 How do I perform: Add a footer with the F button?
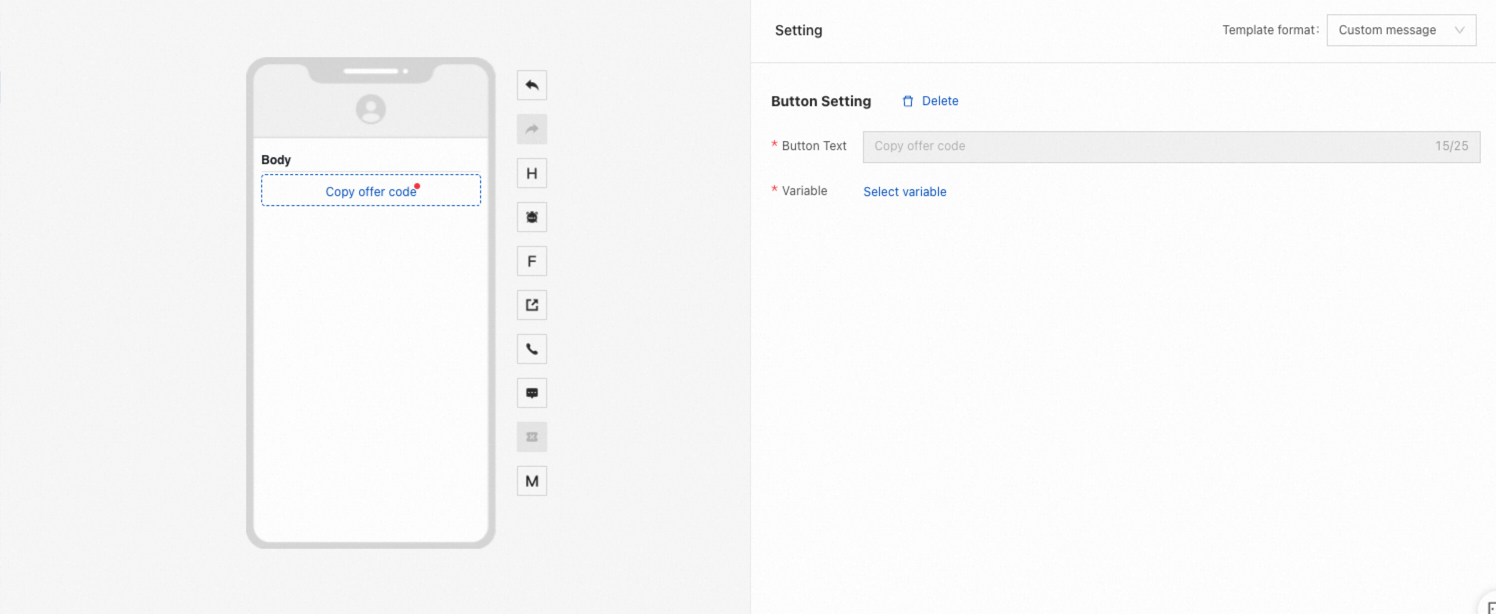tap(532, 261)
